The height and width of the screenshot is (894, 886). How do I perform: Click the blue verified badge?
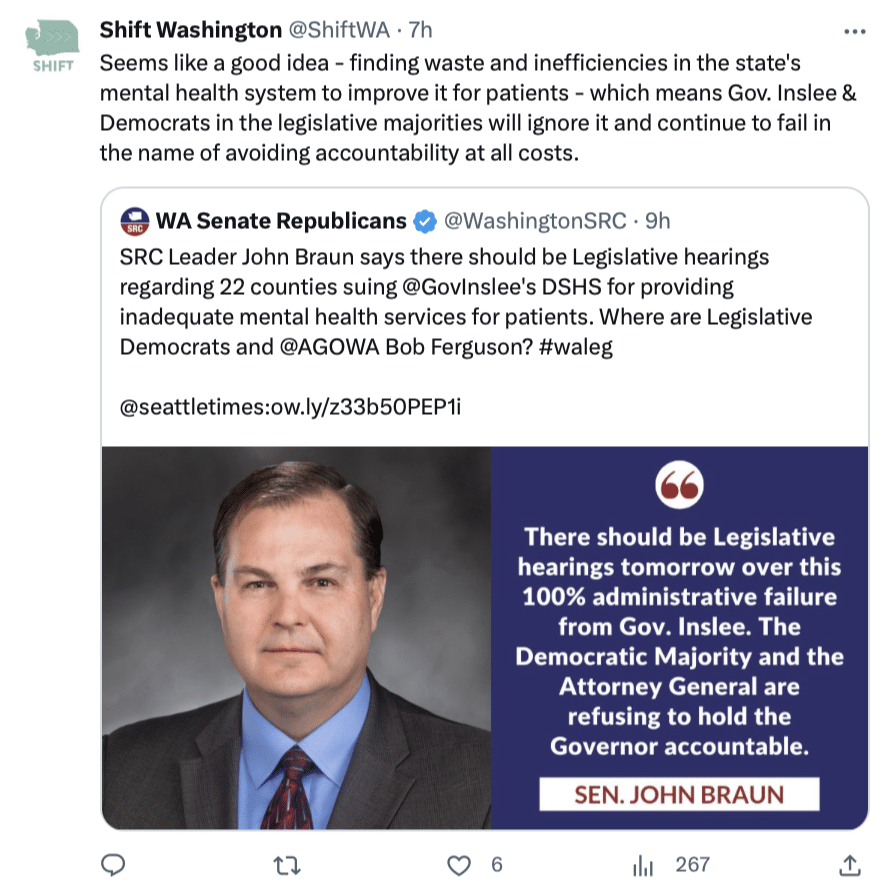tap(425, 221)
